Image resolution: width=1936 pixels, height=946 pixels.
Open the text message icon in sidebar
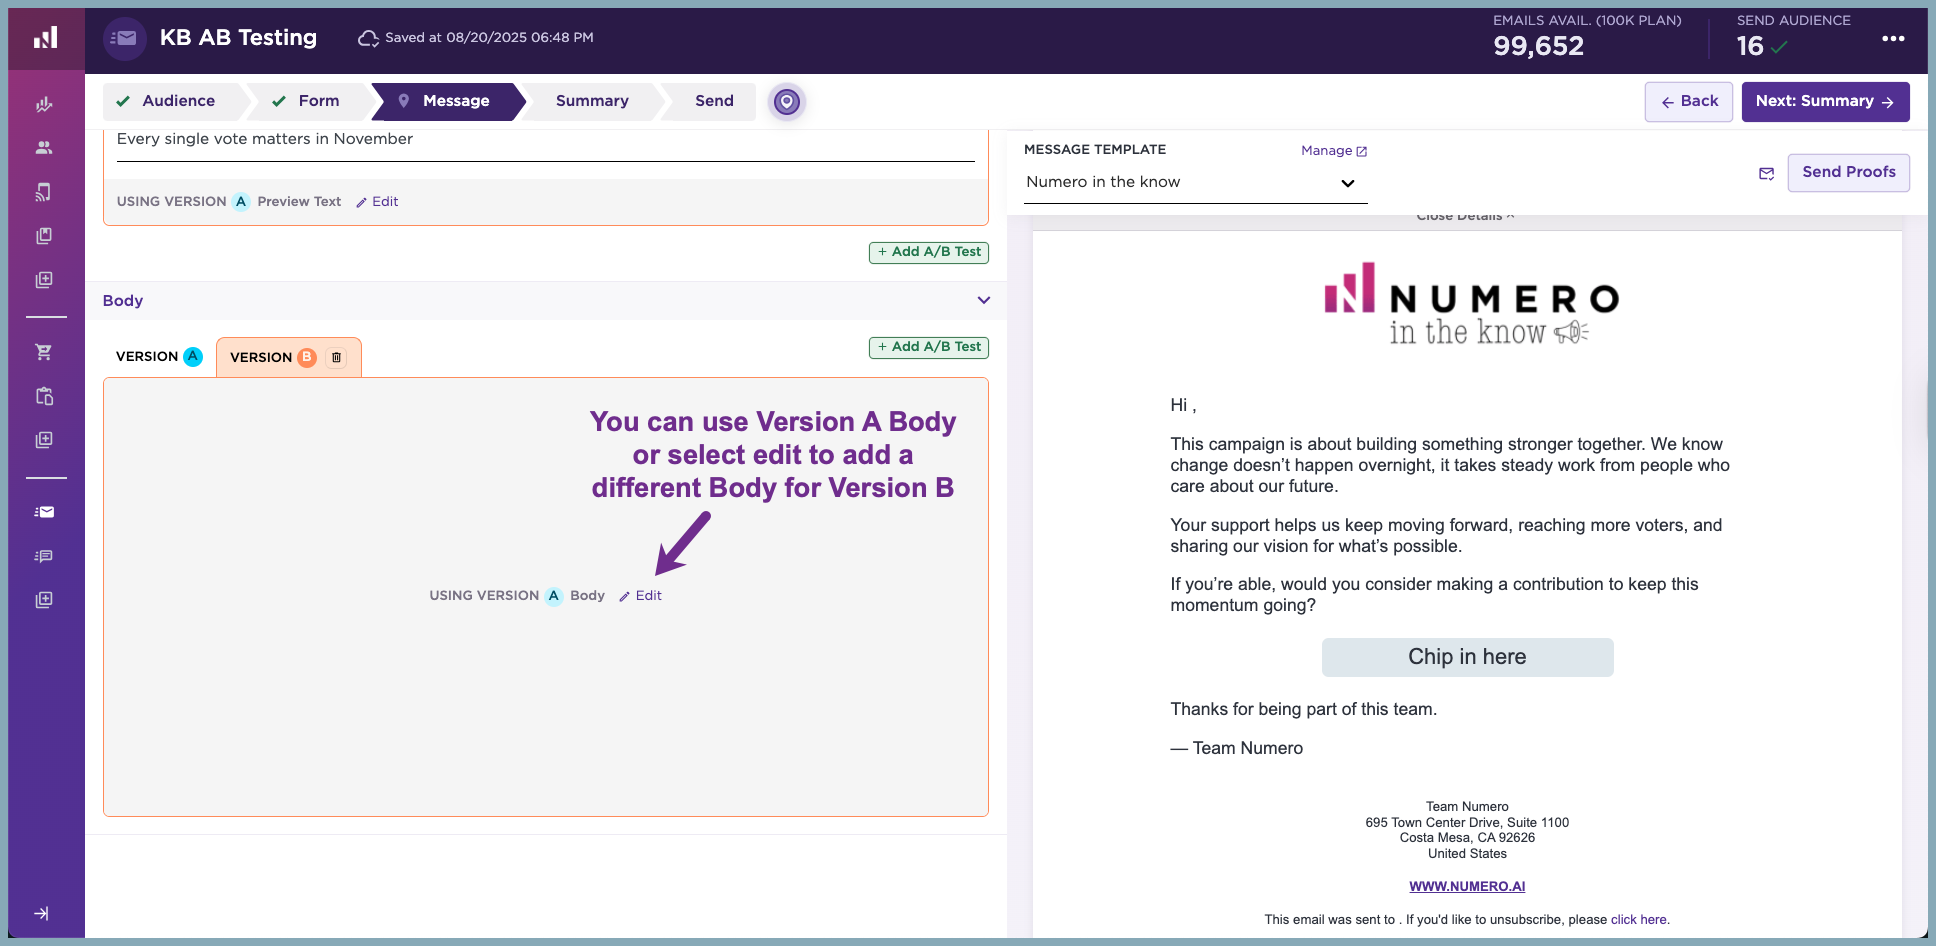click(44, 556)
